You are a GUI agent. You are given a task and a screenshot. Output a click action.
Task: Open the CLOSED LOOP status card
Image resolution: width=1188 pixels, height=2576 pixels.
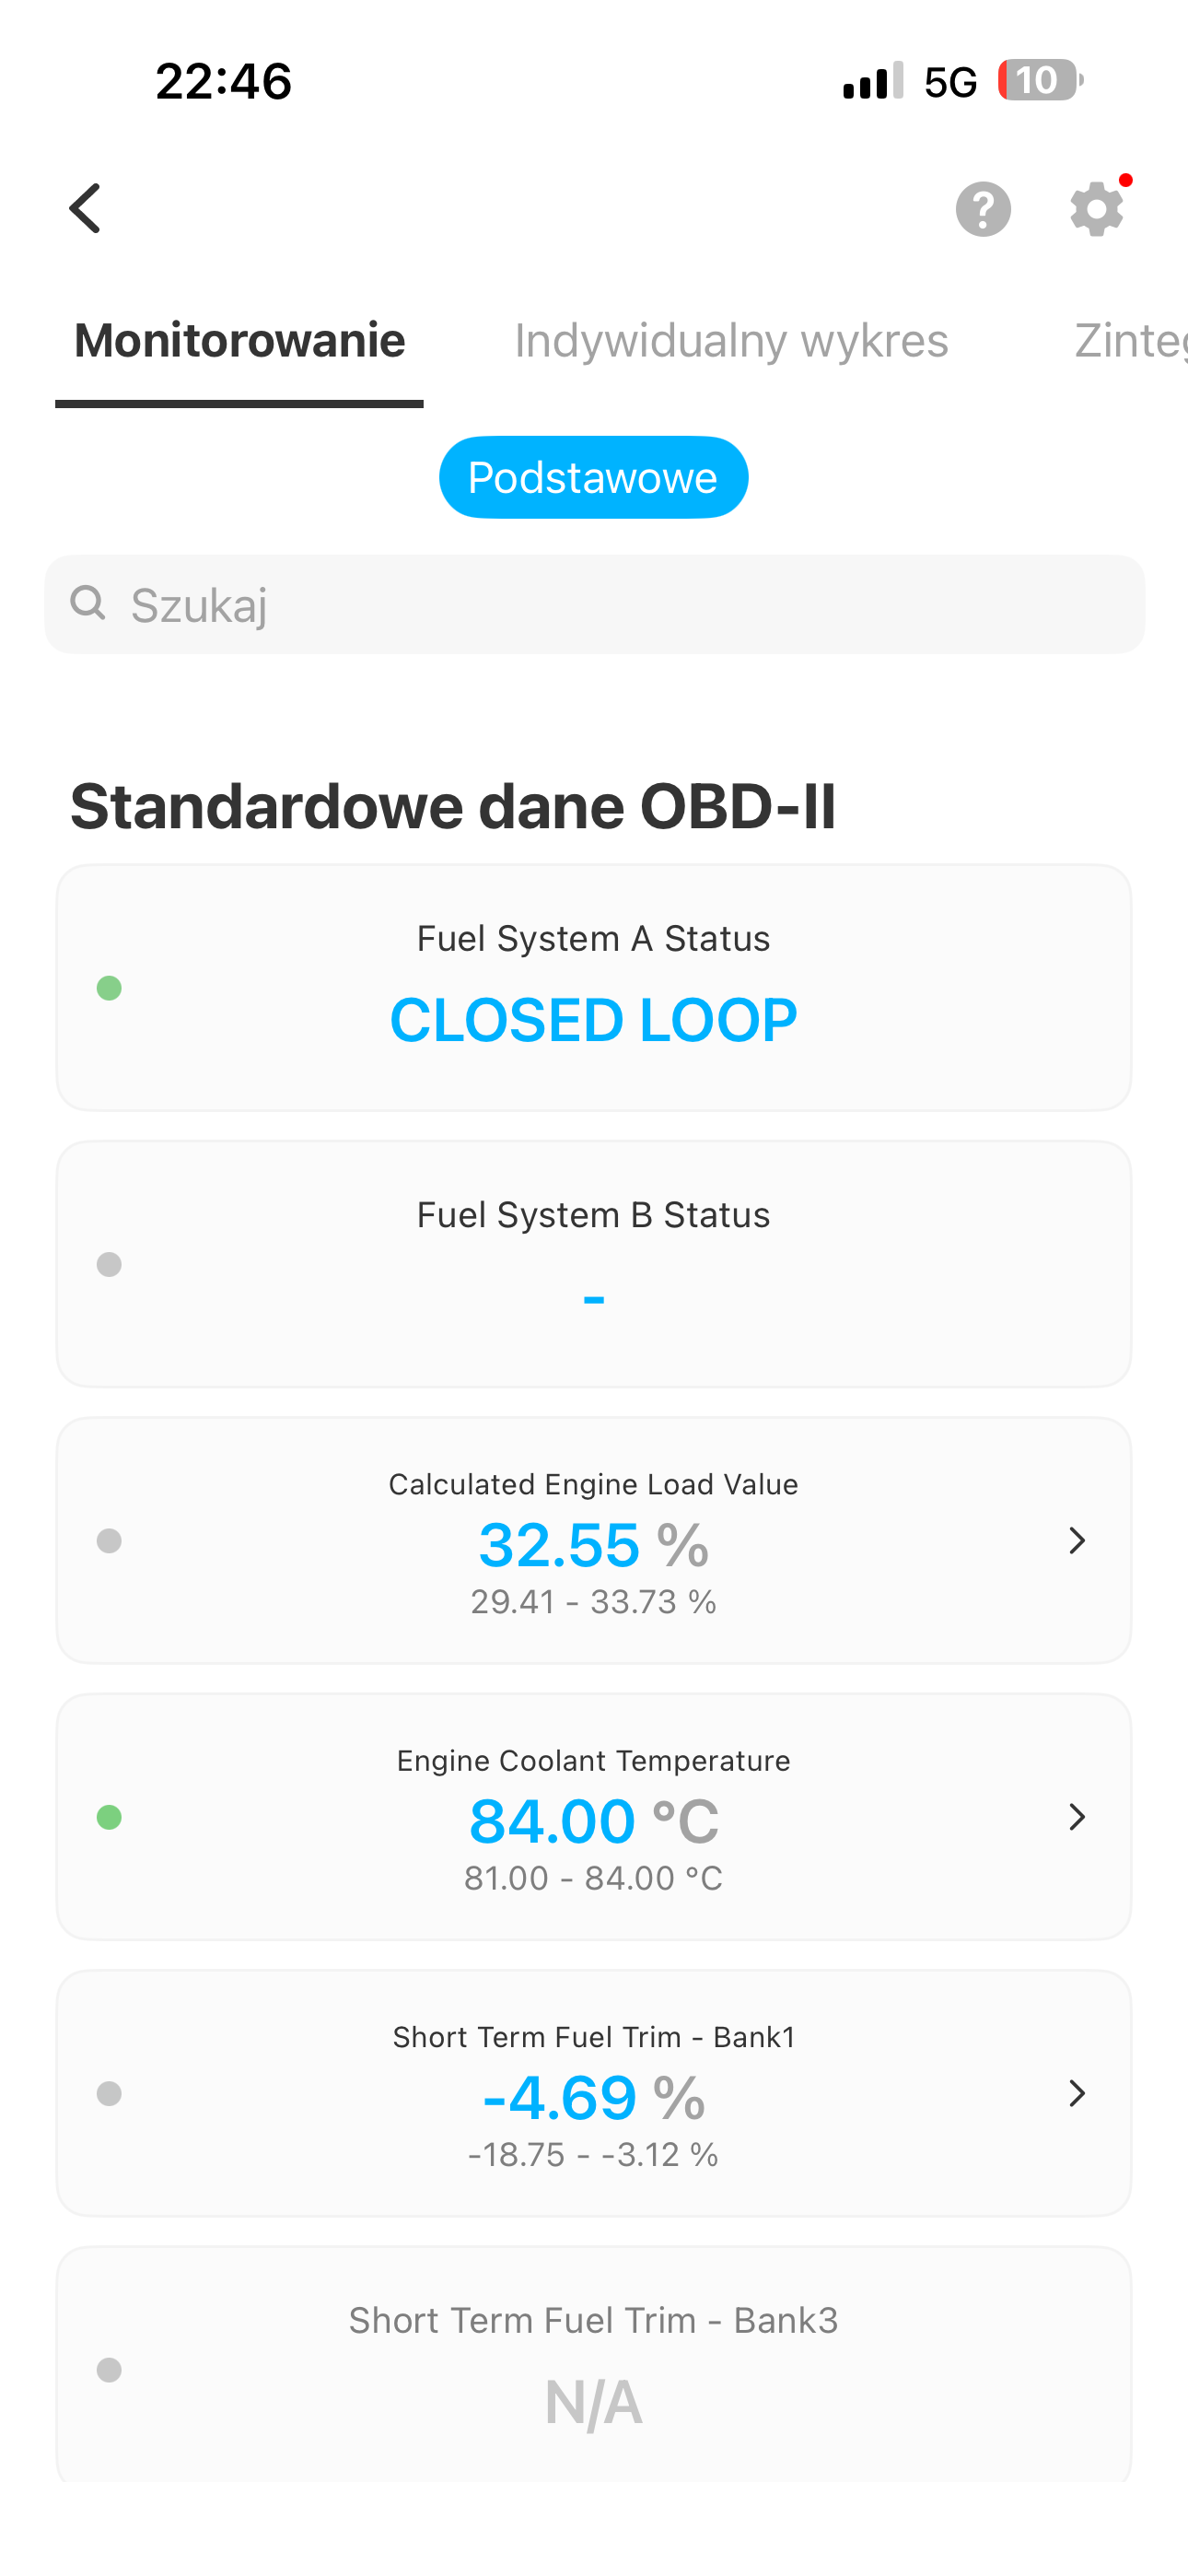pyautogui.click(x=594, y=988)
